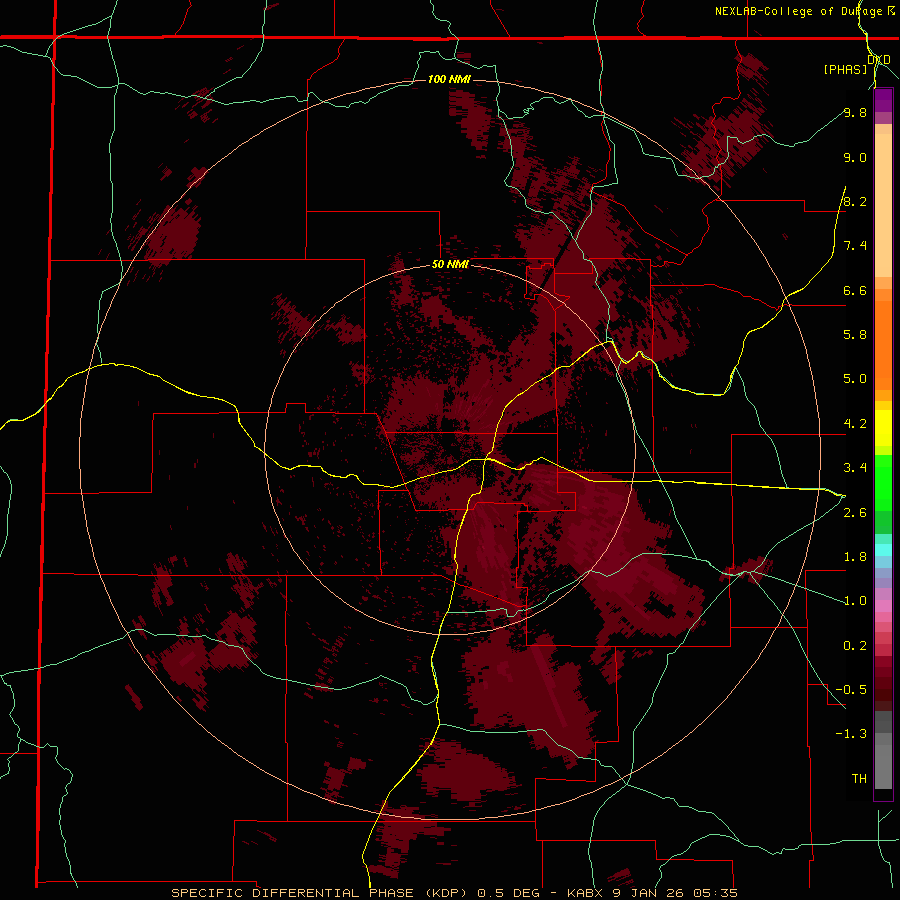
Task: Click the pink band of the color bar
Action: tap(883, 606)
